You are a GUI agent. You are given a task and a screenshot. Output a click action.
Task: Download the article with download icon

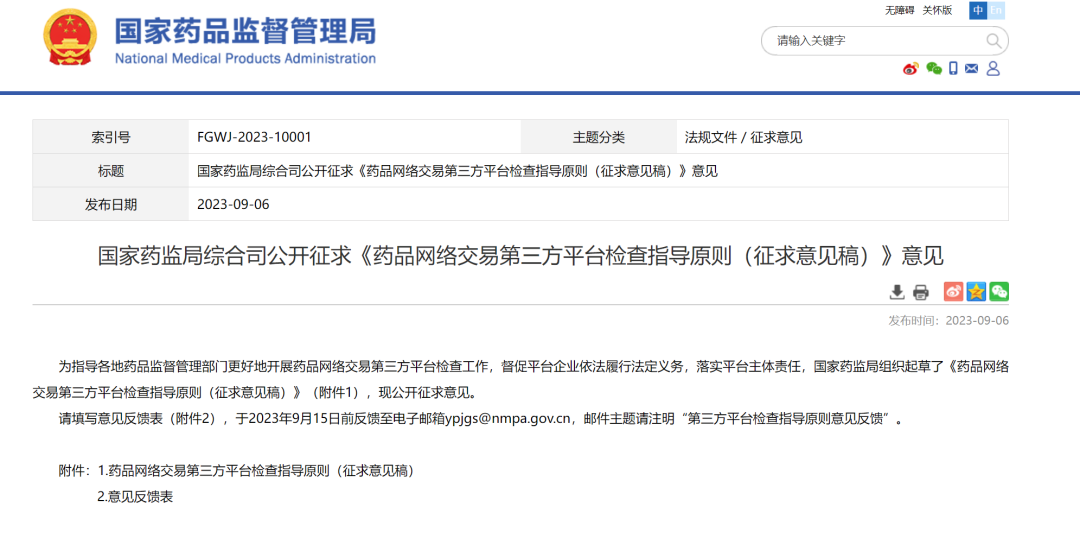click(x=897, y=292)
